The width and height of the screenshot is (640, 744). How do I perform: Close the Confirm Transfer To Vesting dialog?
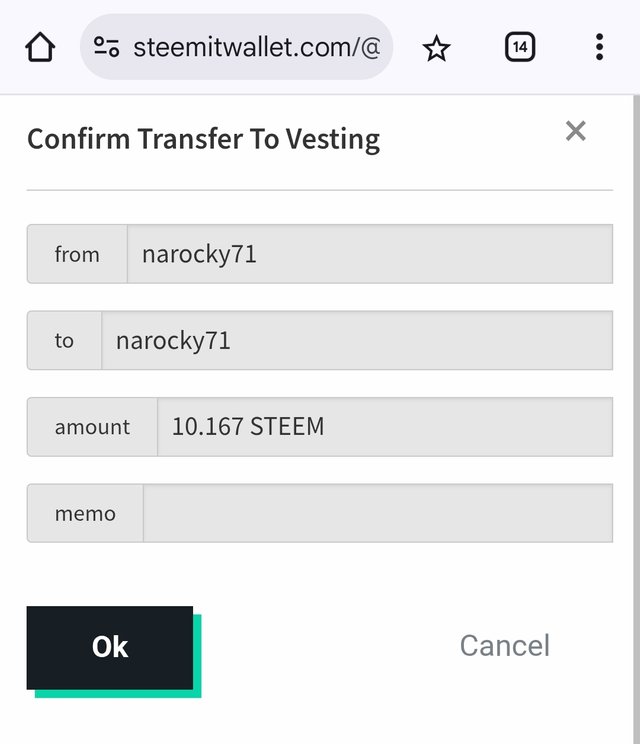click(x=575, y=131)
